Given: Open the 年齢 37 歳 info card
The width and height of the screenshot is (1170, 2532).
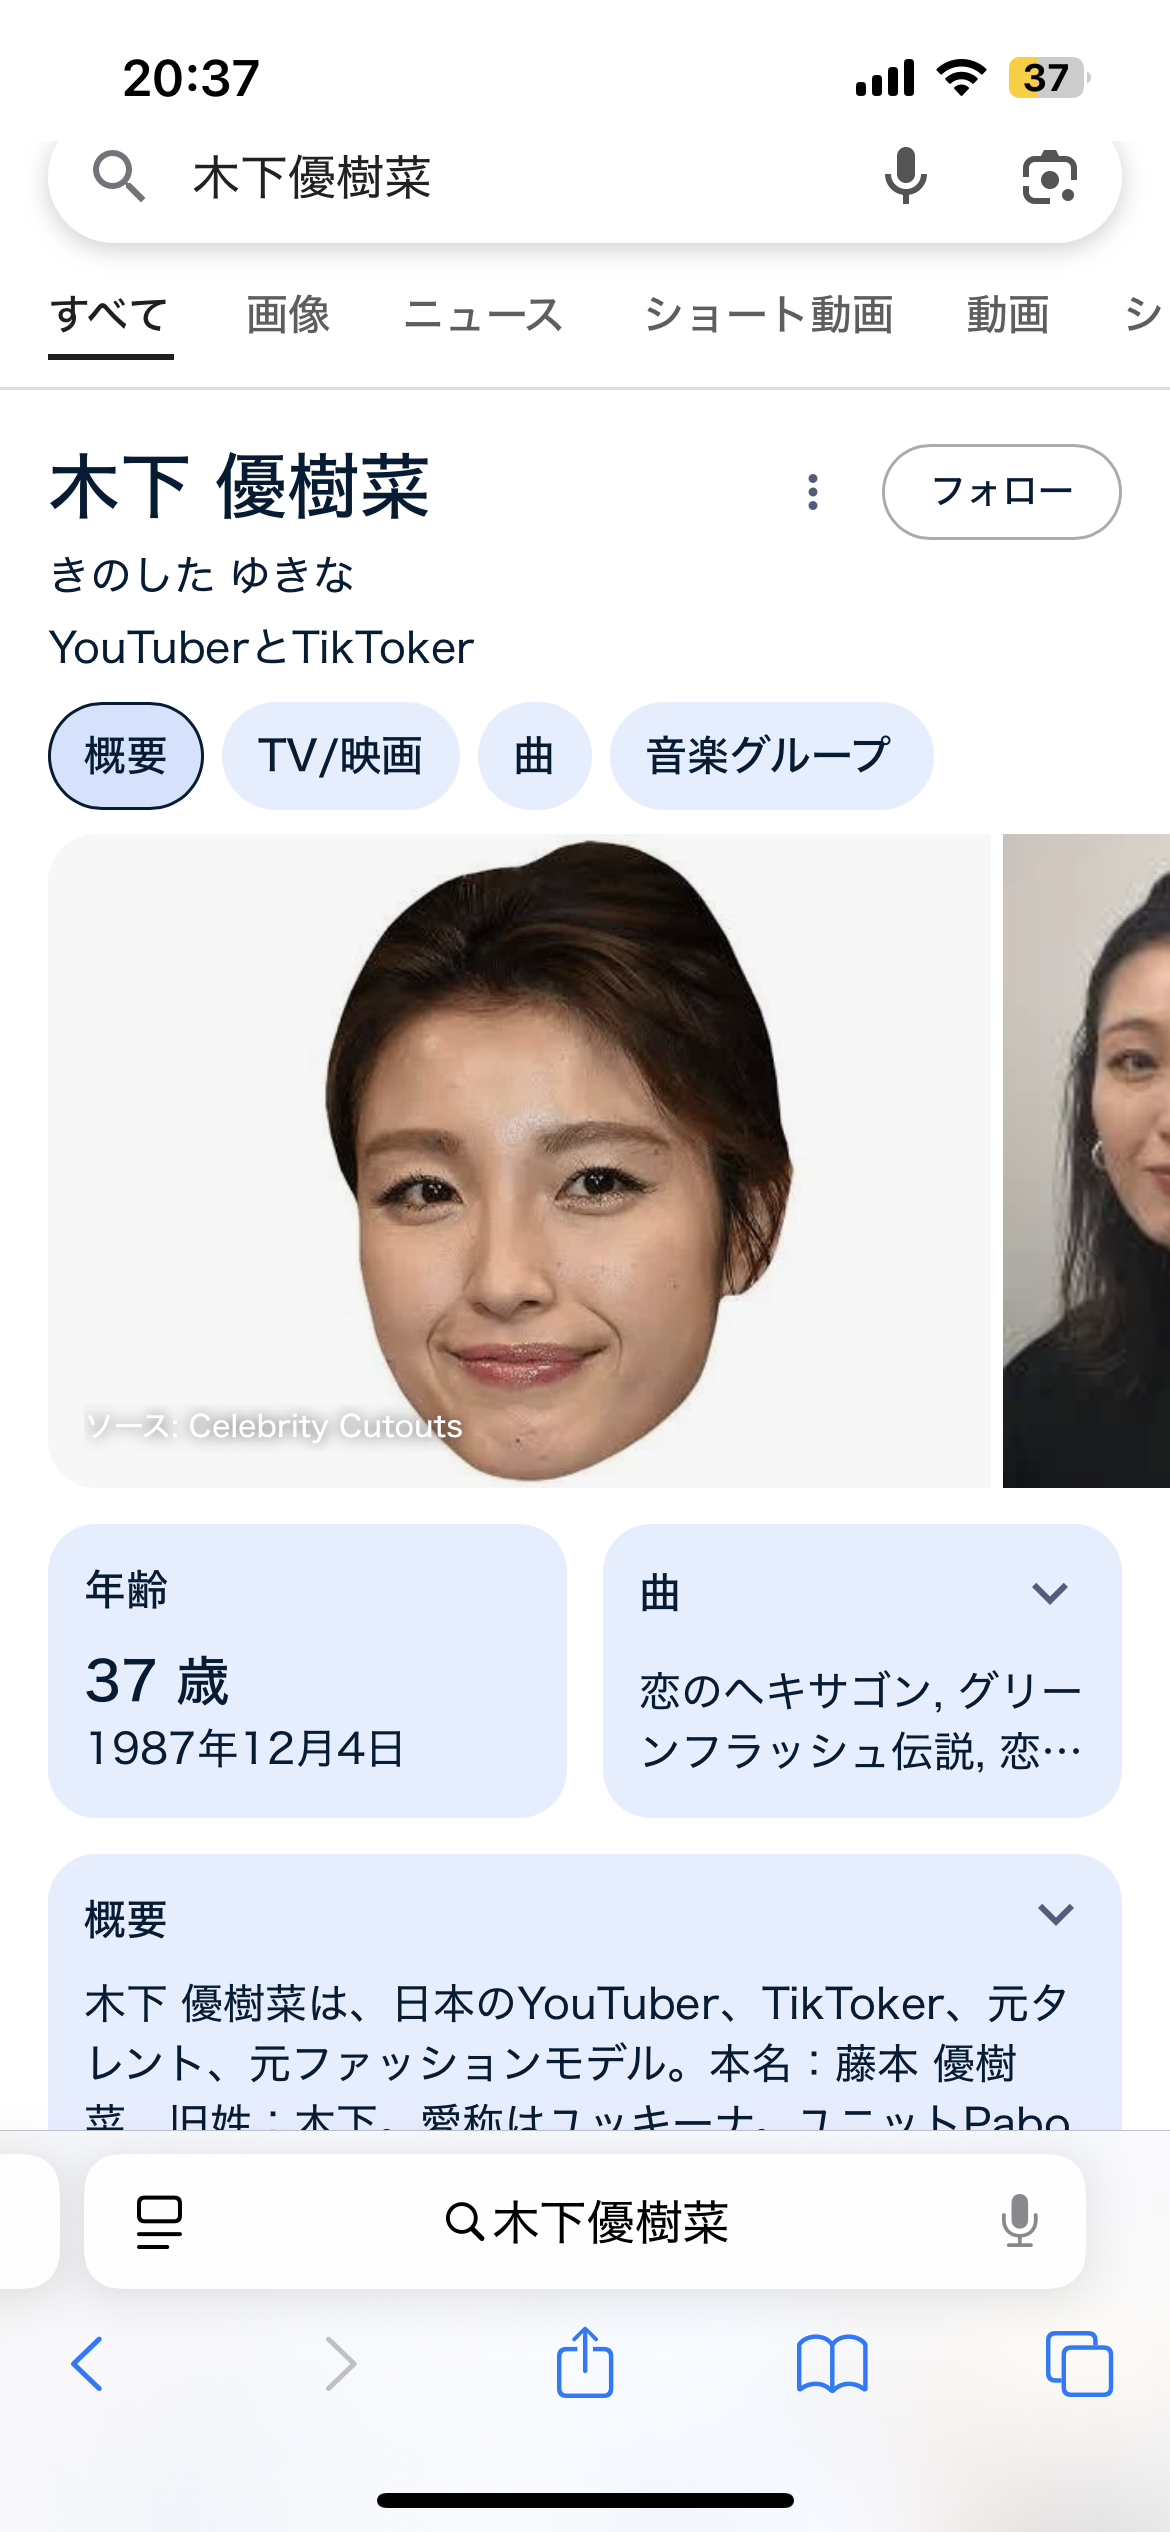Looking at the screenshot, I should click(x=307, y=1670).
